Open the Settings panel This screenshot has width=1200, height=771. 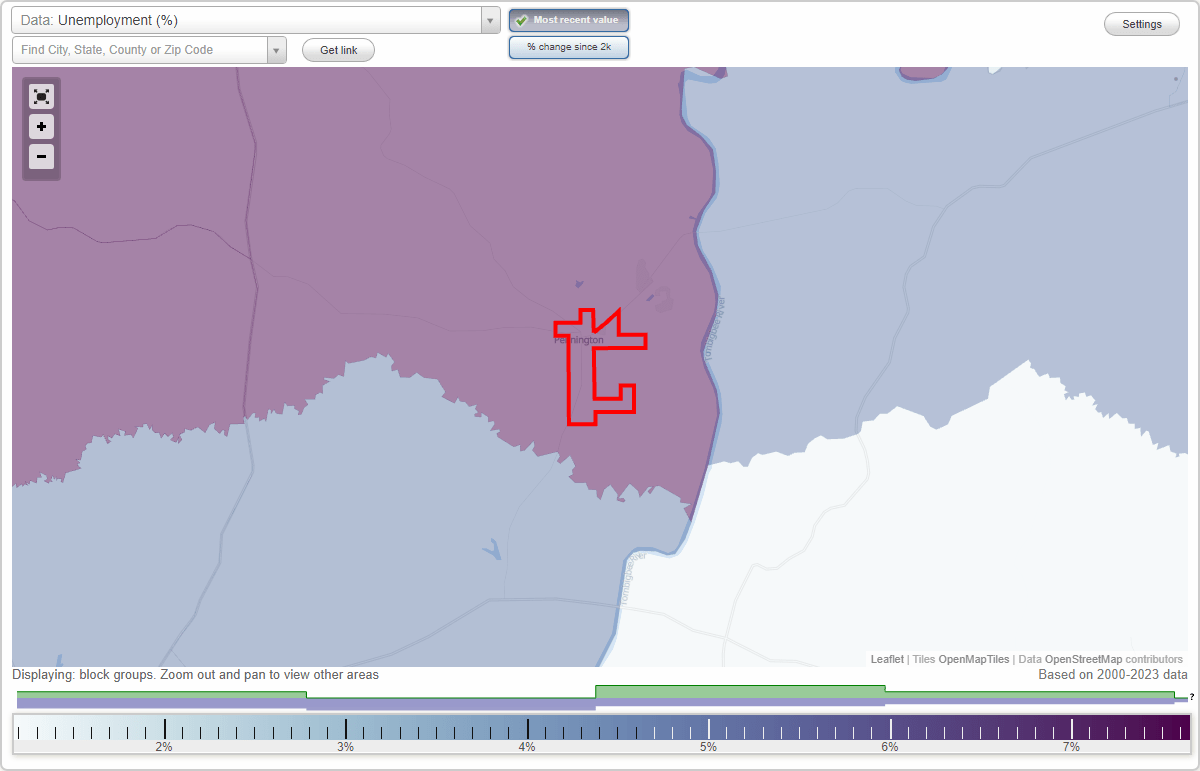1141,23
